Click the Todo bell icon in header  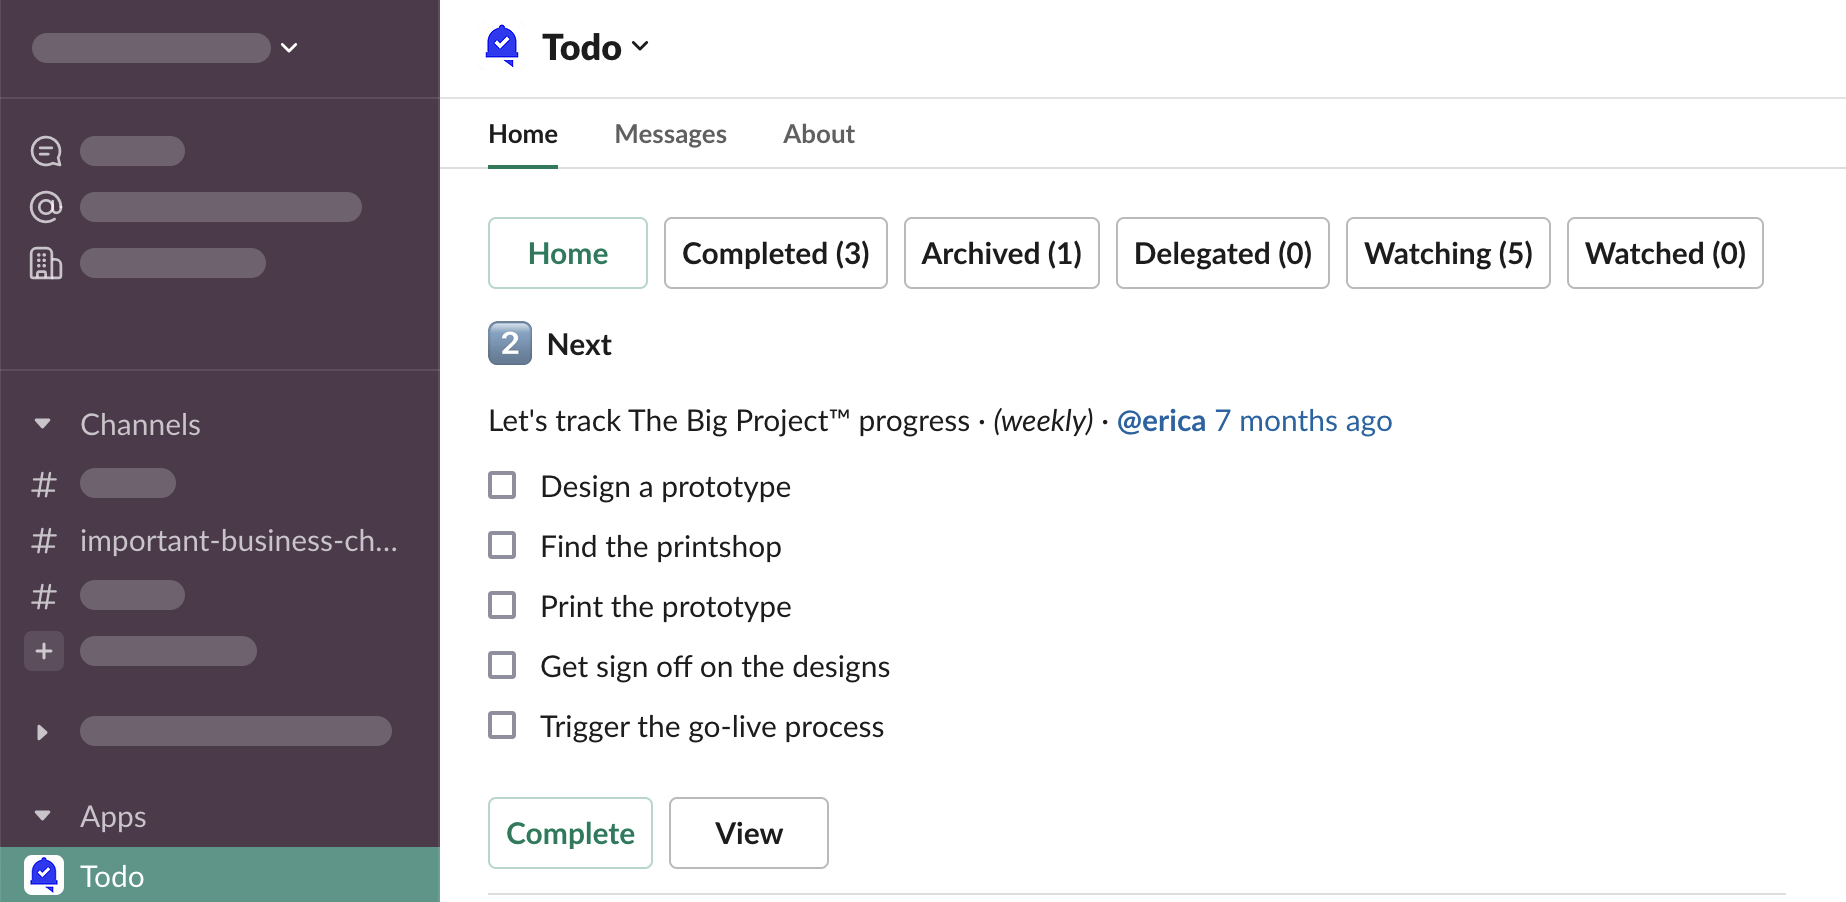coord(502,46)
